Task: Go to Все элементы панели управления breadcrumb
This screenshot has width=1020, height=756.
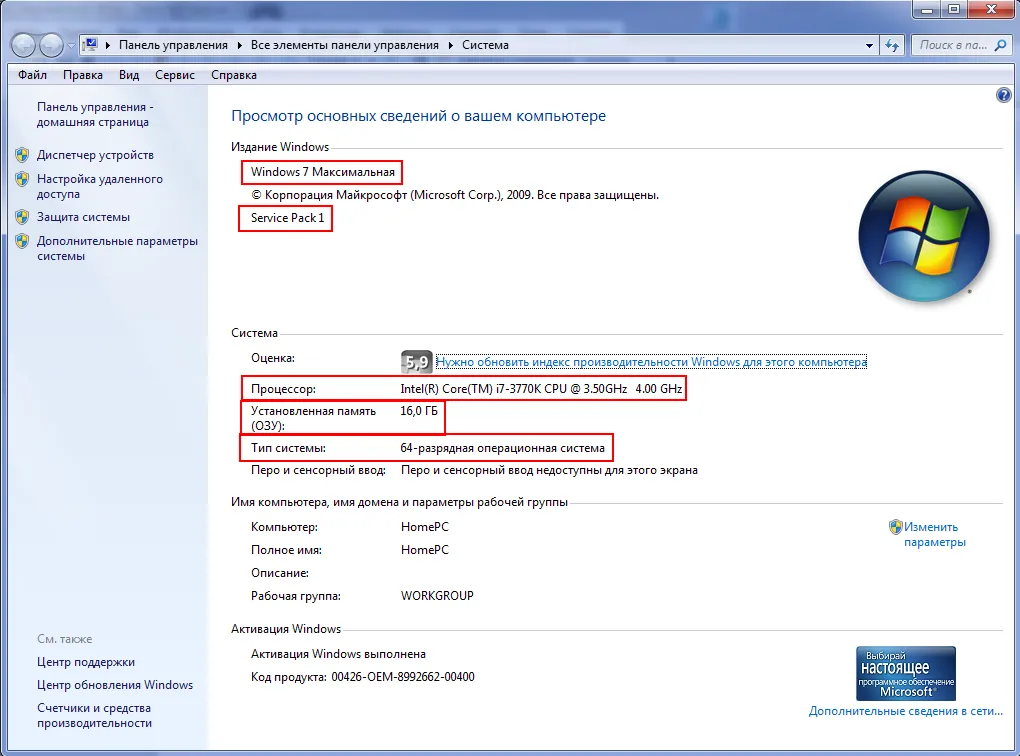Action: click(x=345, y=45)
